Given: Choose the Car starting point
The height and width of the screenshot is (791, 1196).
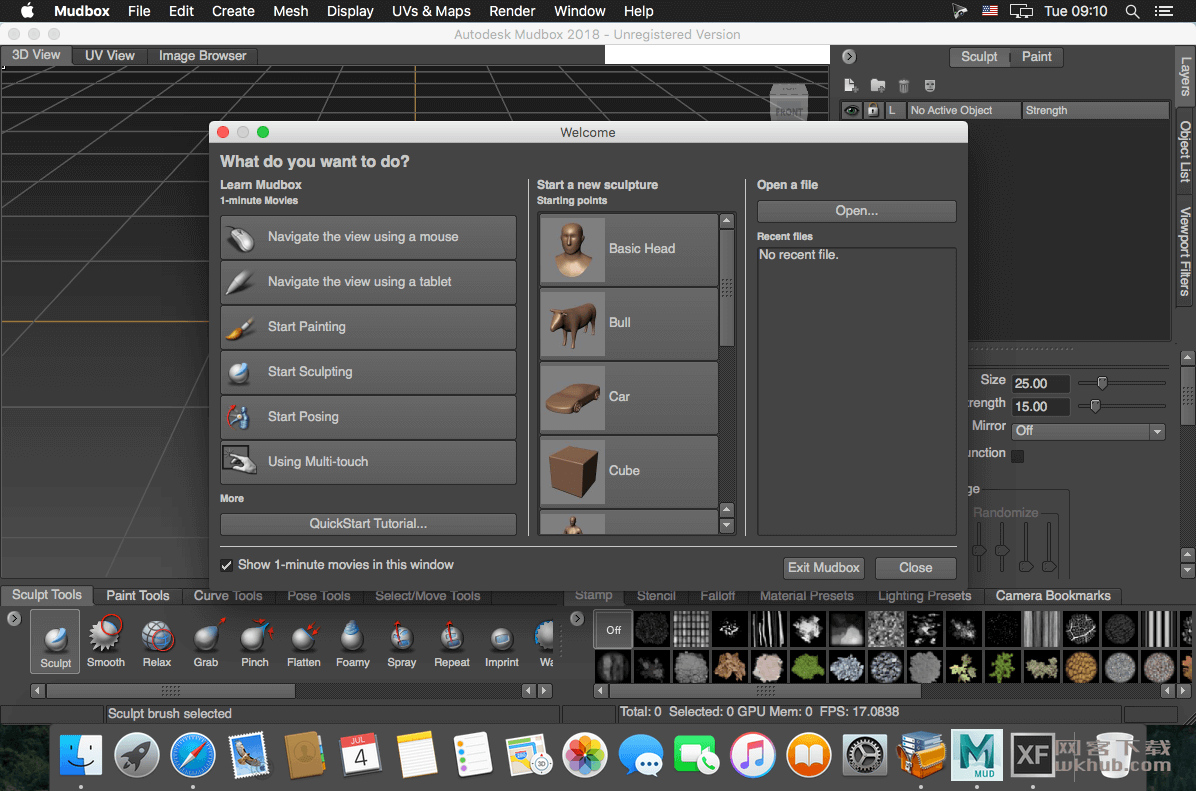Looking at the screenshot, I should point(629,397).
